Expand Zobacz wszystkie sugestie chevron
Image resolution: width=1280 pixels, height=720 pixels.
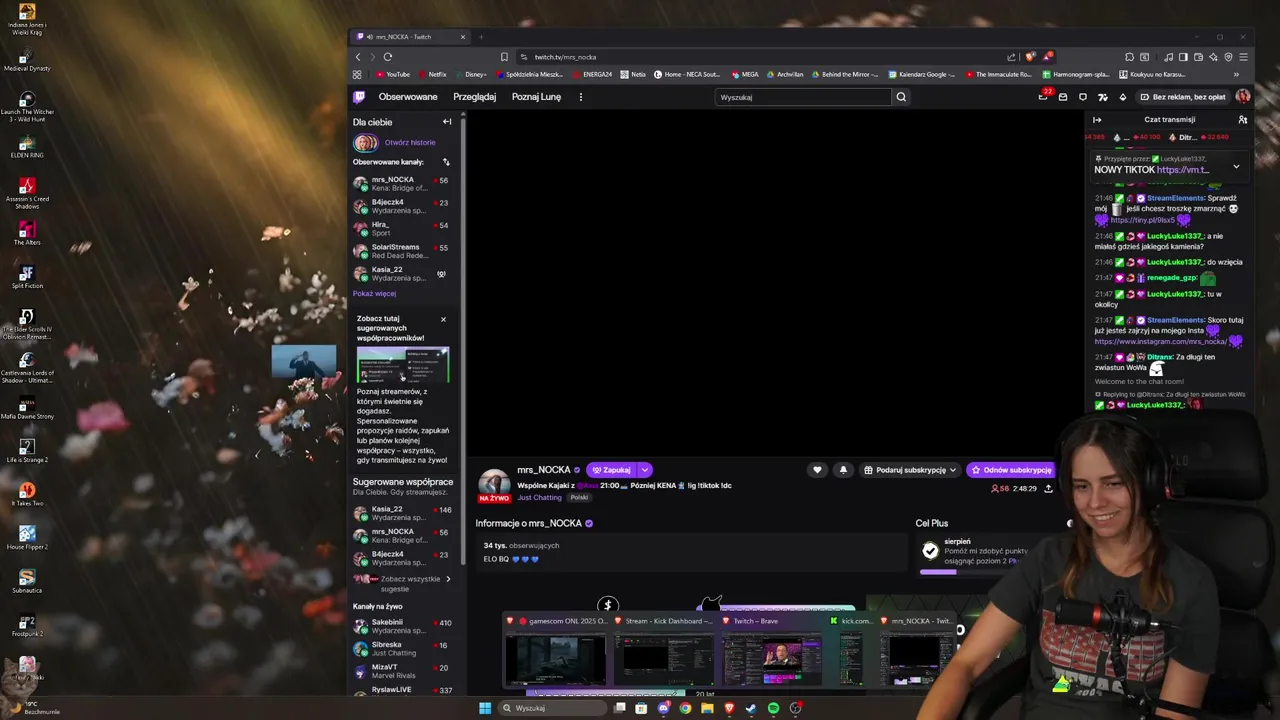point(447,579)
